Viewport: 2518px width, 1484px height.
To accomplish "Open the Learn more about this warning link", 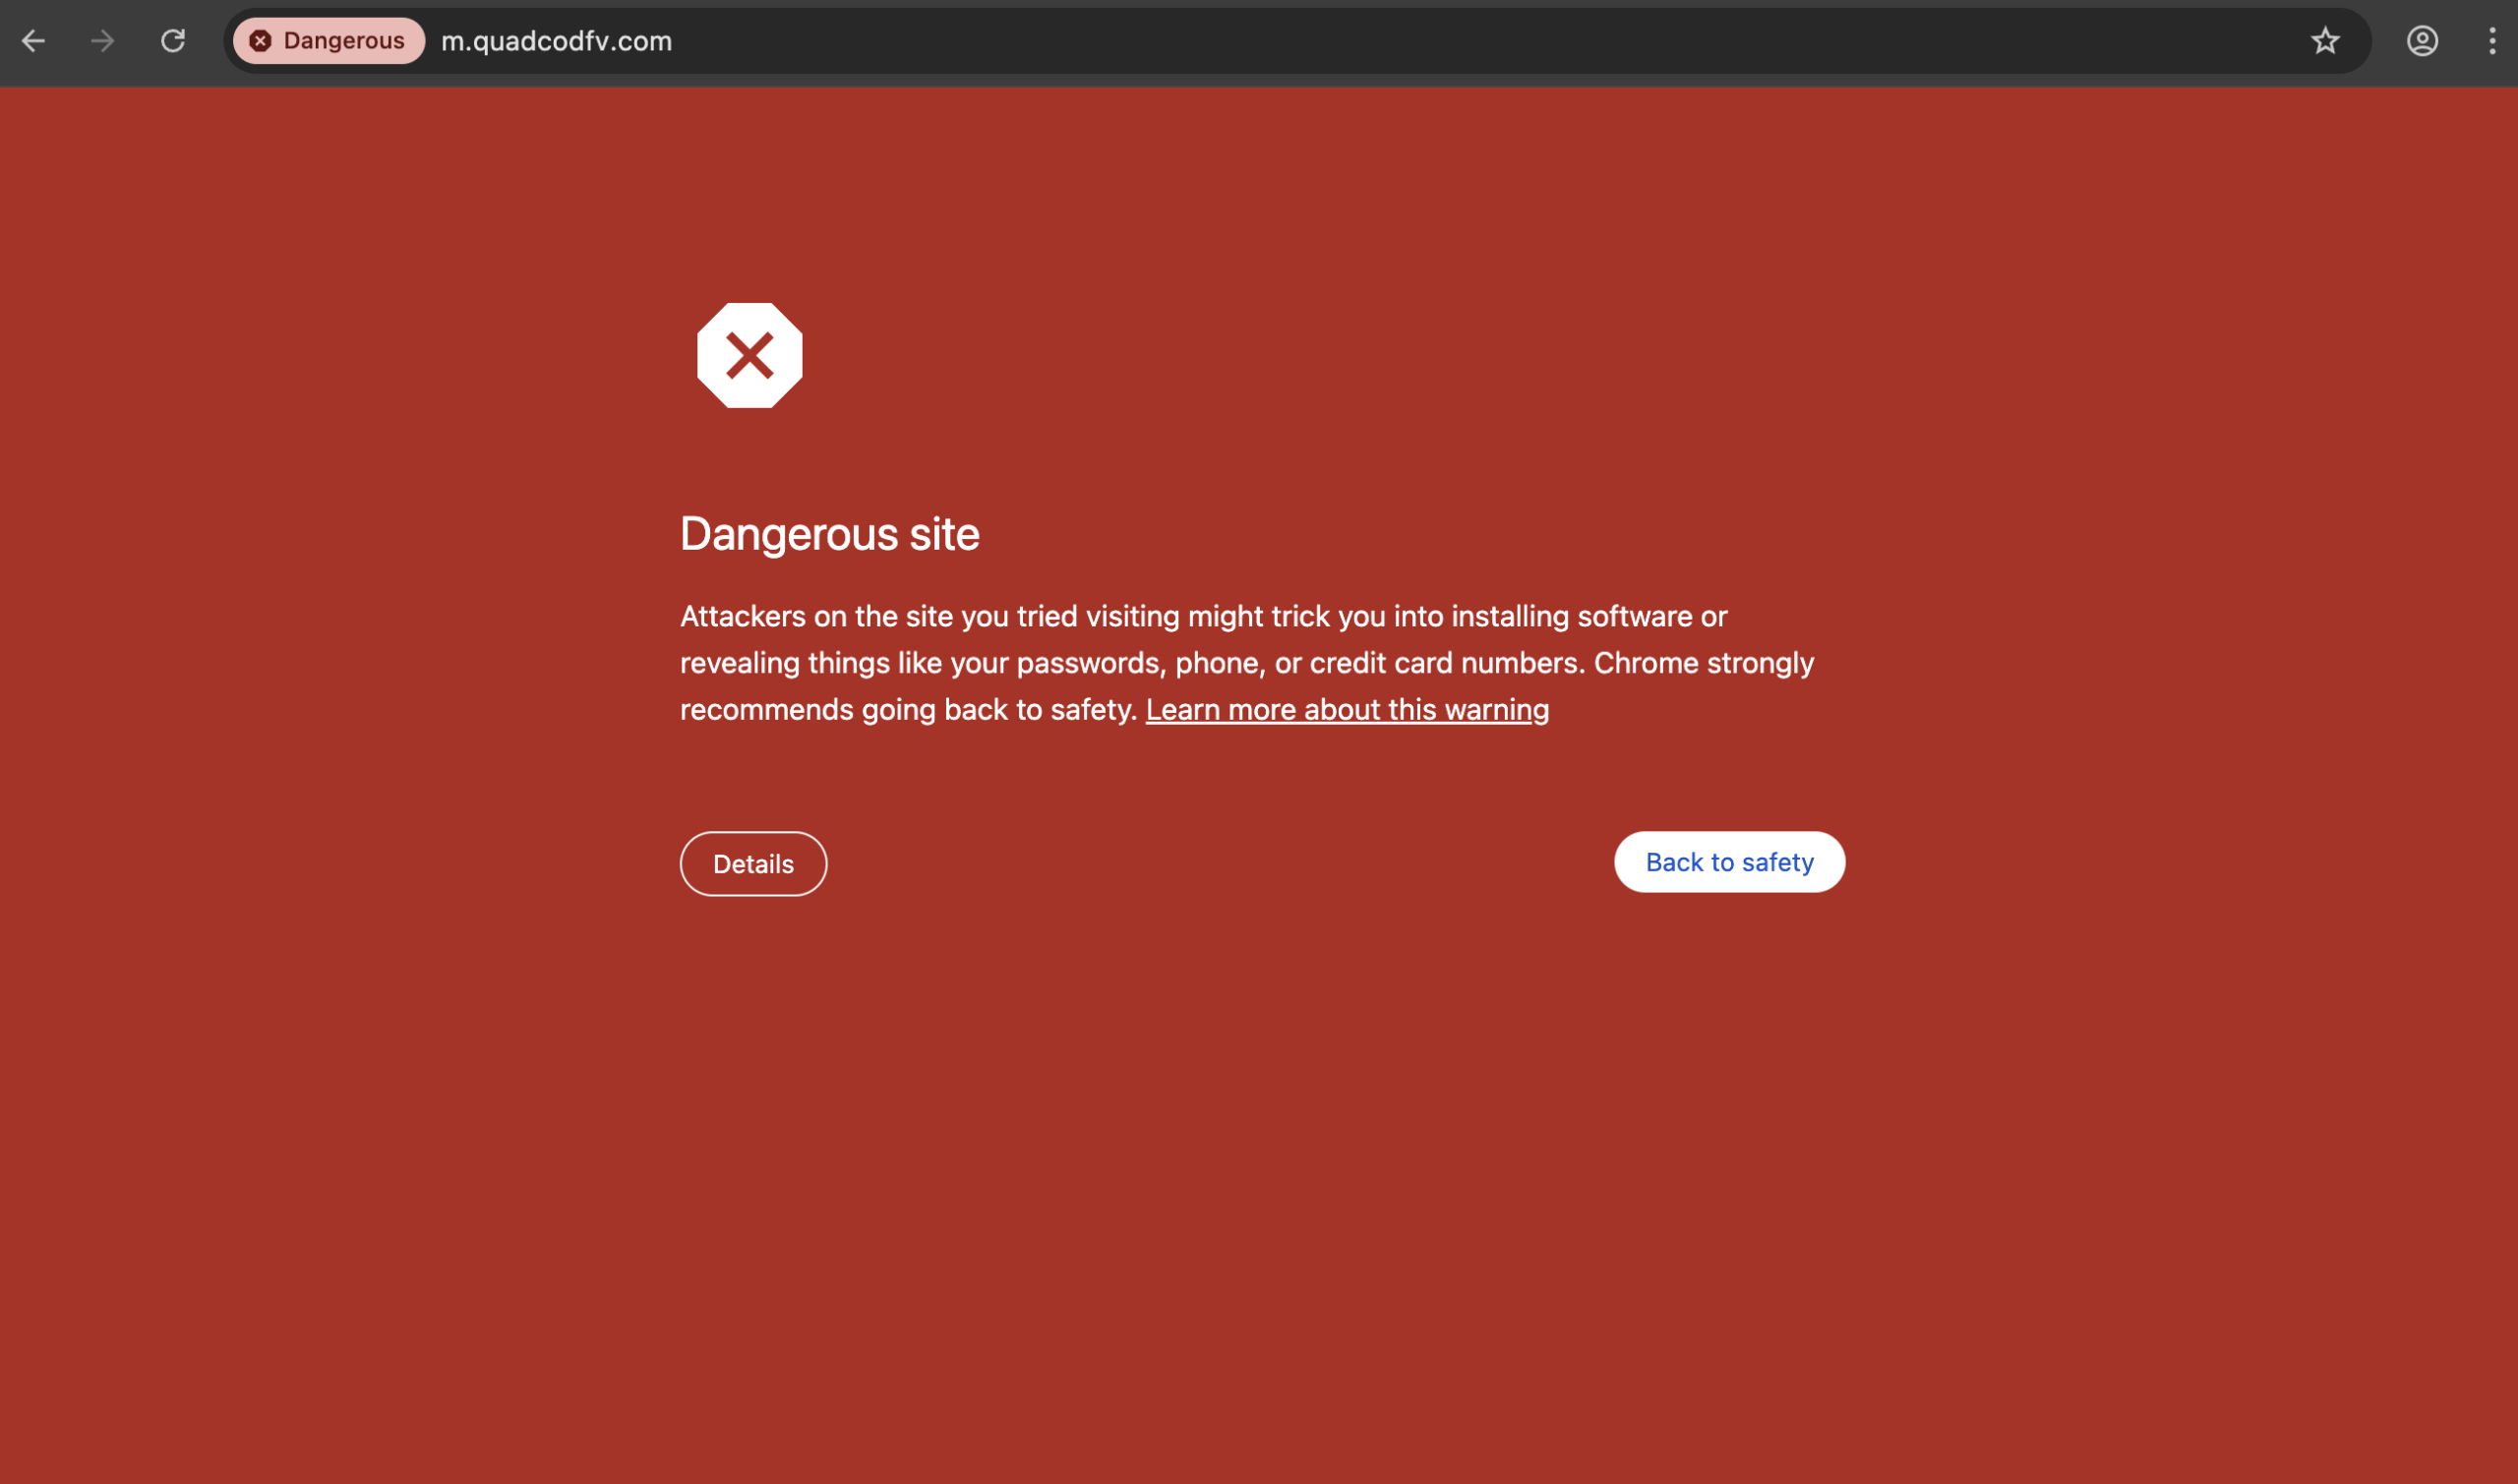I will coord(1347,709).
